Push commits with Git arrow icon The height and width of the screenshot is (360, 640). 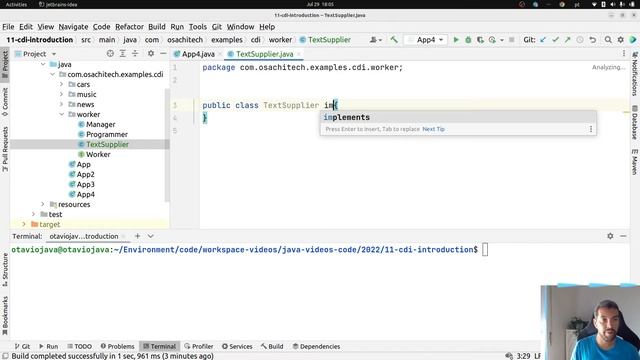[x=567, y=40]
